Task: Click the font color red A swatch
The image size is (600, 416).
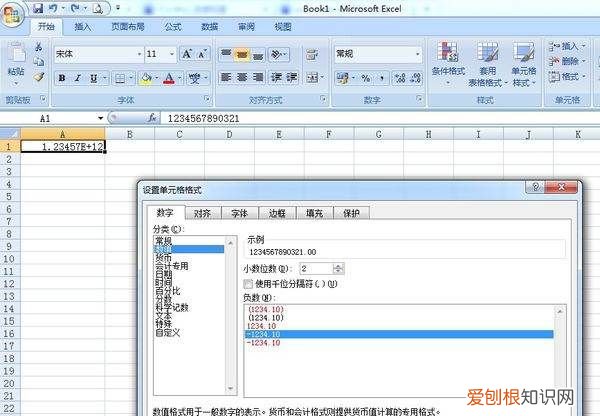Action: (168, 78)
